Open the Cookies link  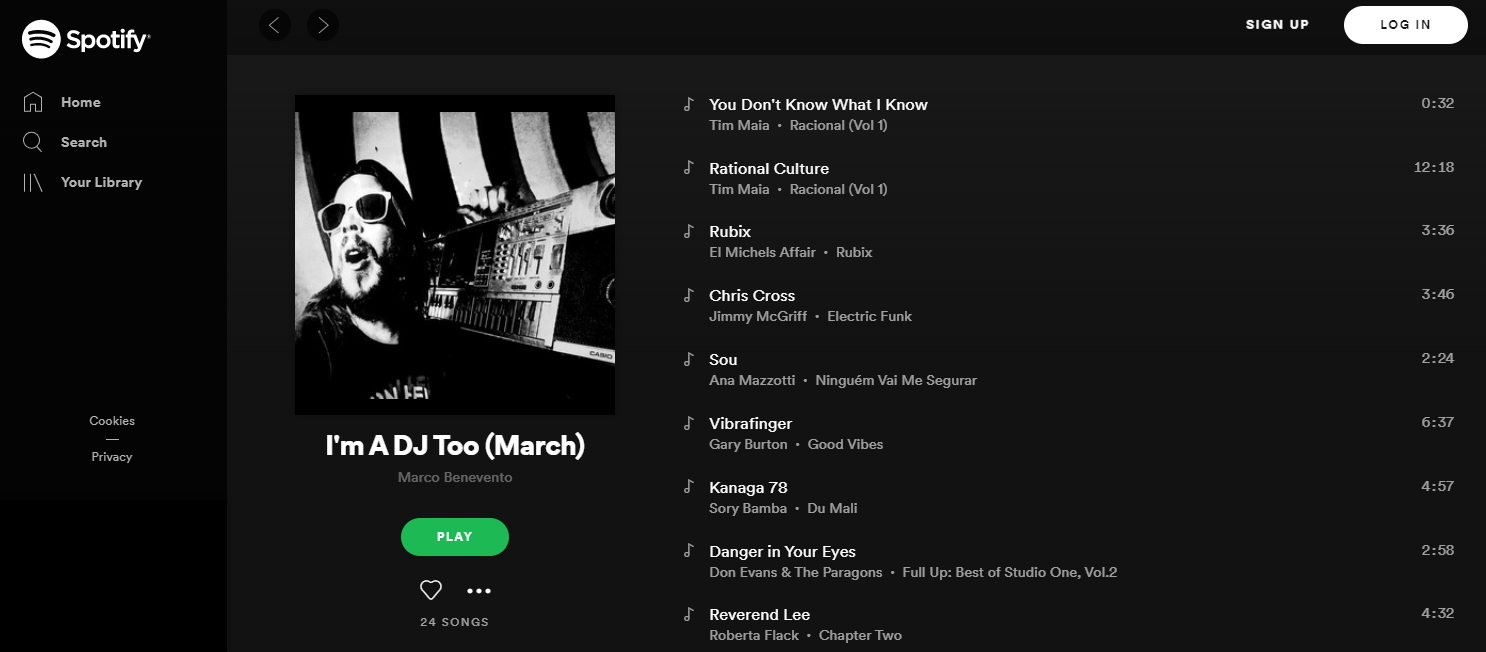(112, 421)
